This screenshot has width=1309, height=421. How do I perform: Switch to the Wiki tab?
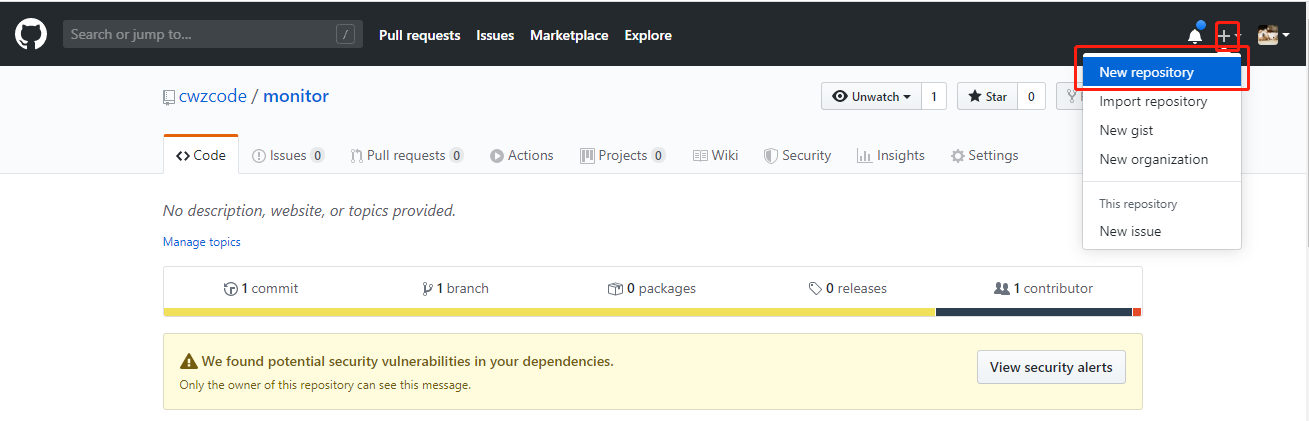(716, 155)
